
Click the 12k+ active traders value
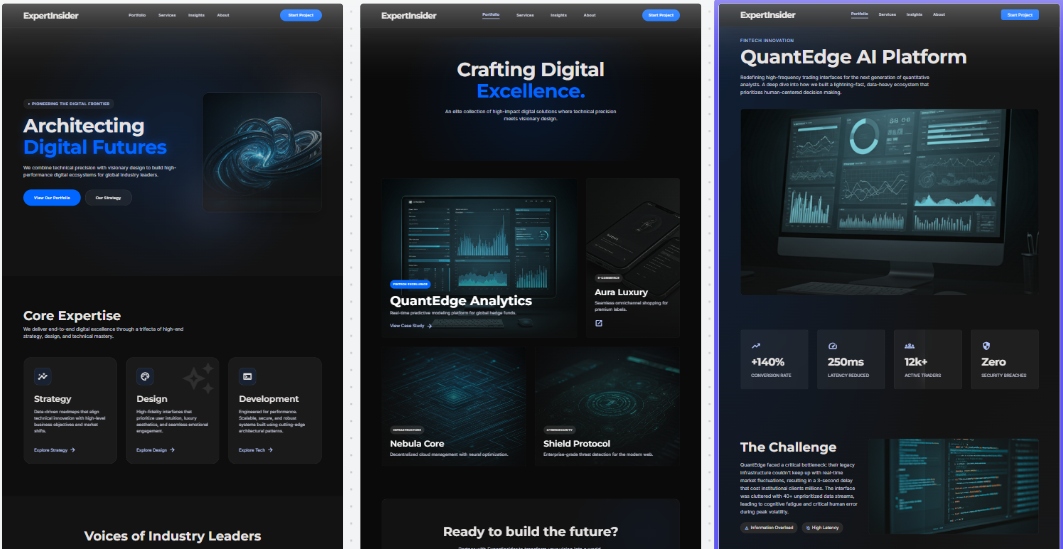[916, 362]
